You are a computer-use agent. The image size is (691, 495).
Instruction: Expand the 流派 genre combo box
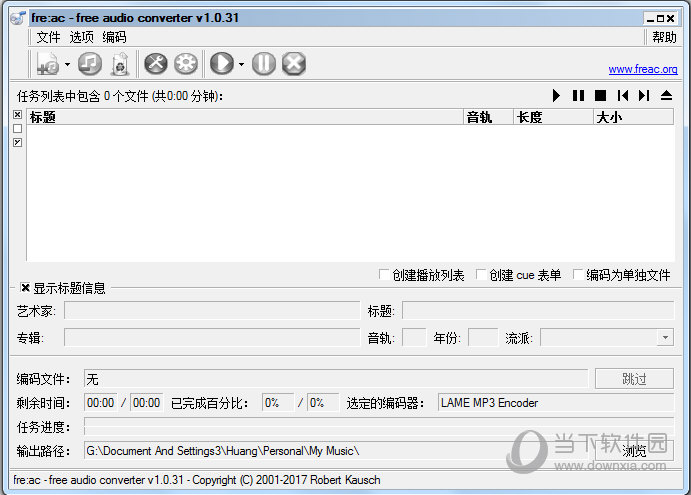coord(665,338)
